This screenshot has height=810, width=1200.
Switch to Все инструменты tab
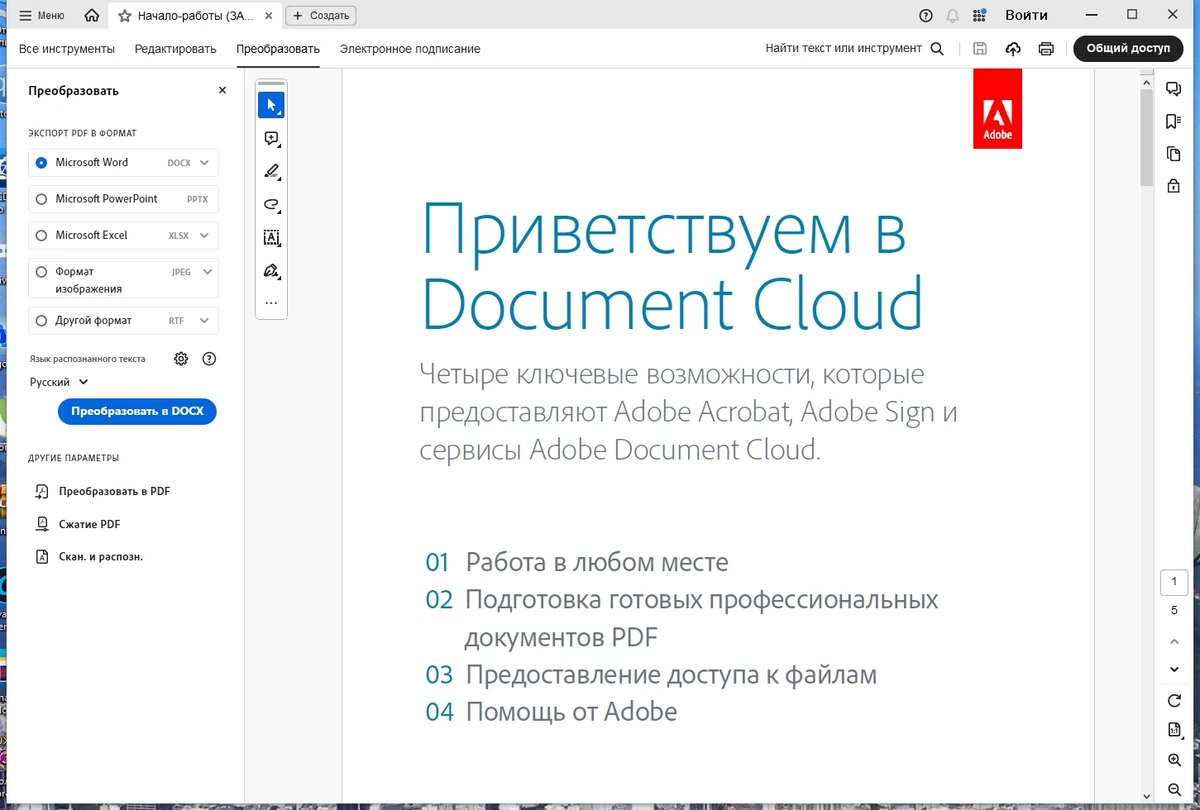click(x=67, y=49)
